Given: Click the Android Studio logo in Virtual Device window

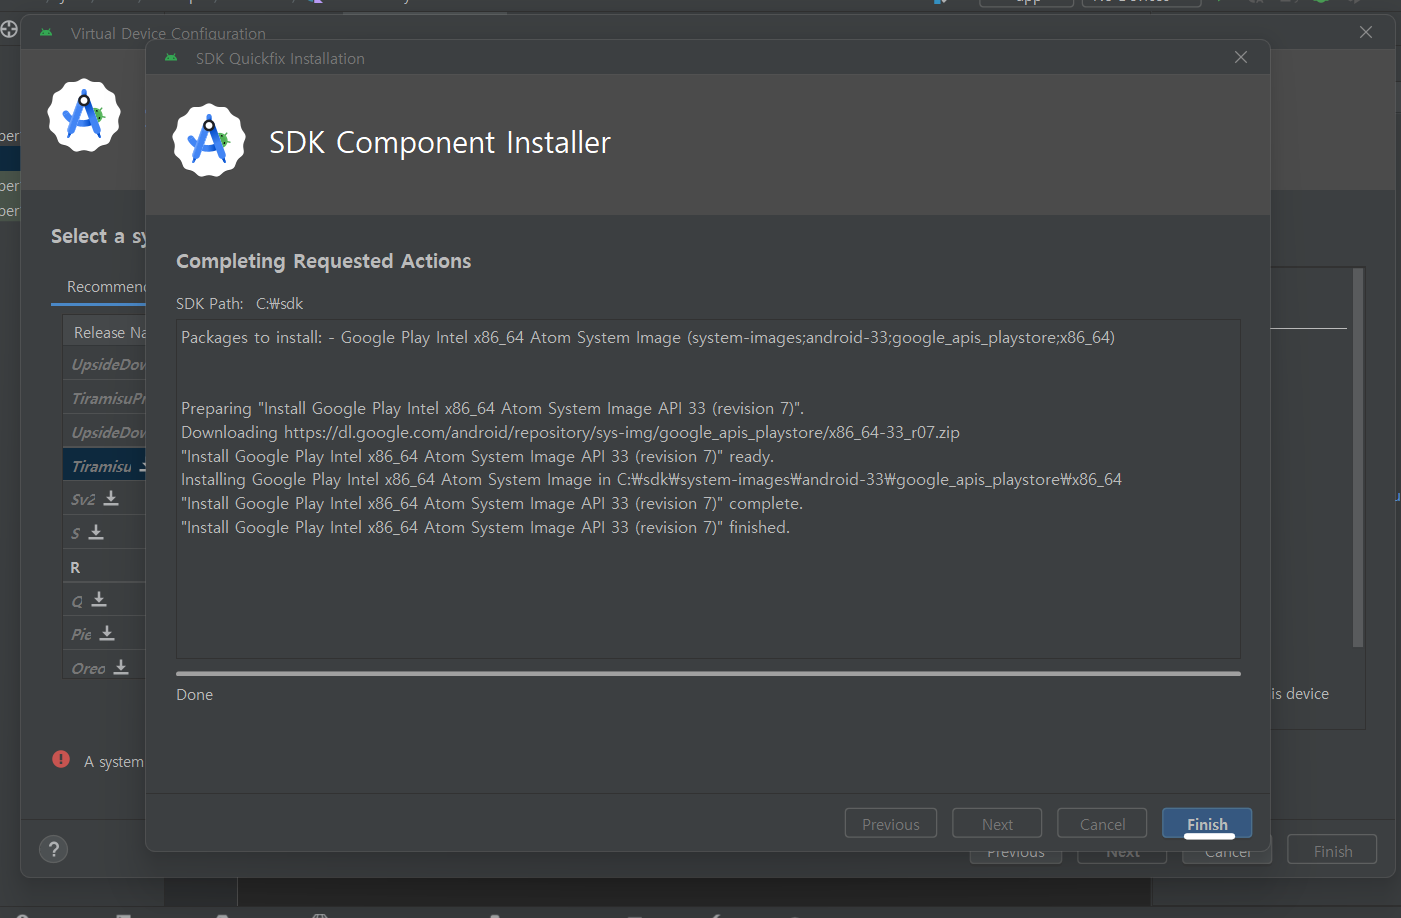Looking at the screenshot, I should click(84, 116).
